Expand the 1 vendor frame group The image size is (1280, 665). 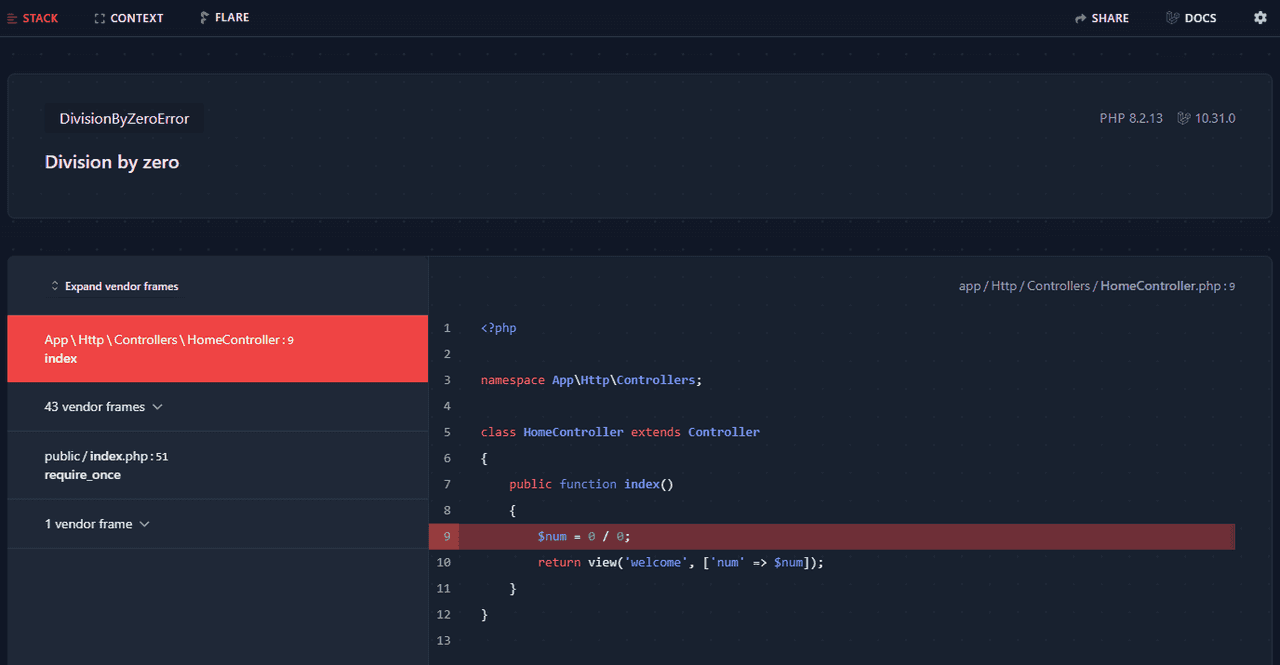coord(98,524)
